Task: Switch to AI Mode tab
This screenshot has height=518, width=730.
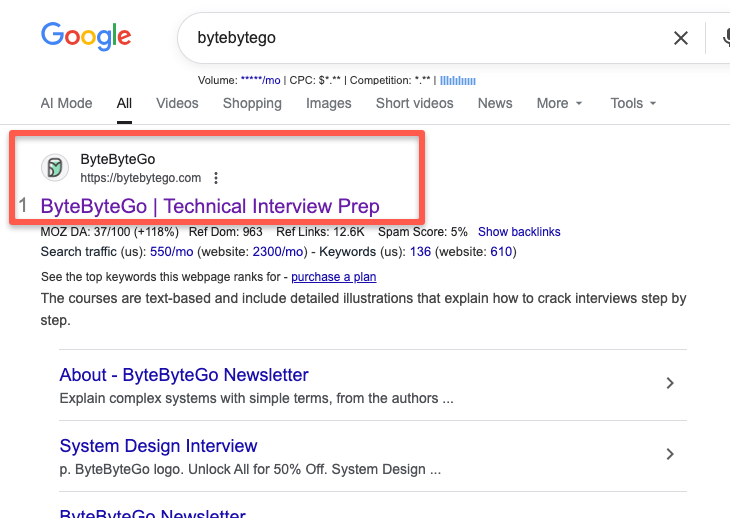Action: pos(66,103)
